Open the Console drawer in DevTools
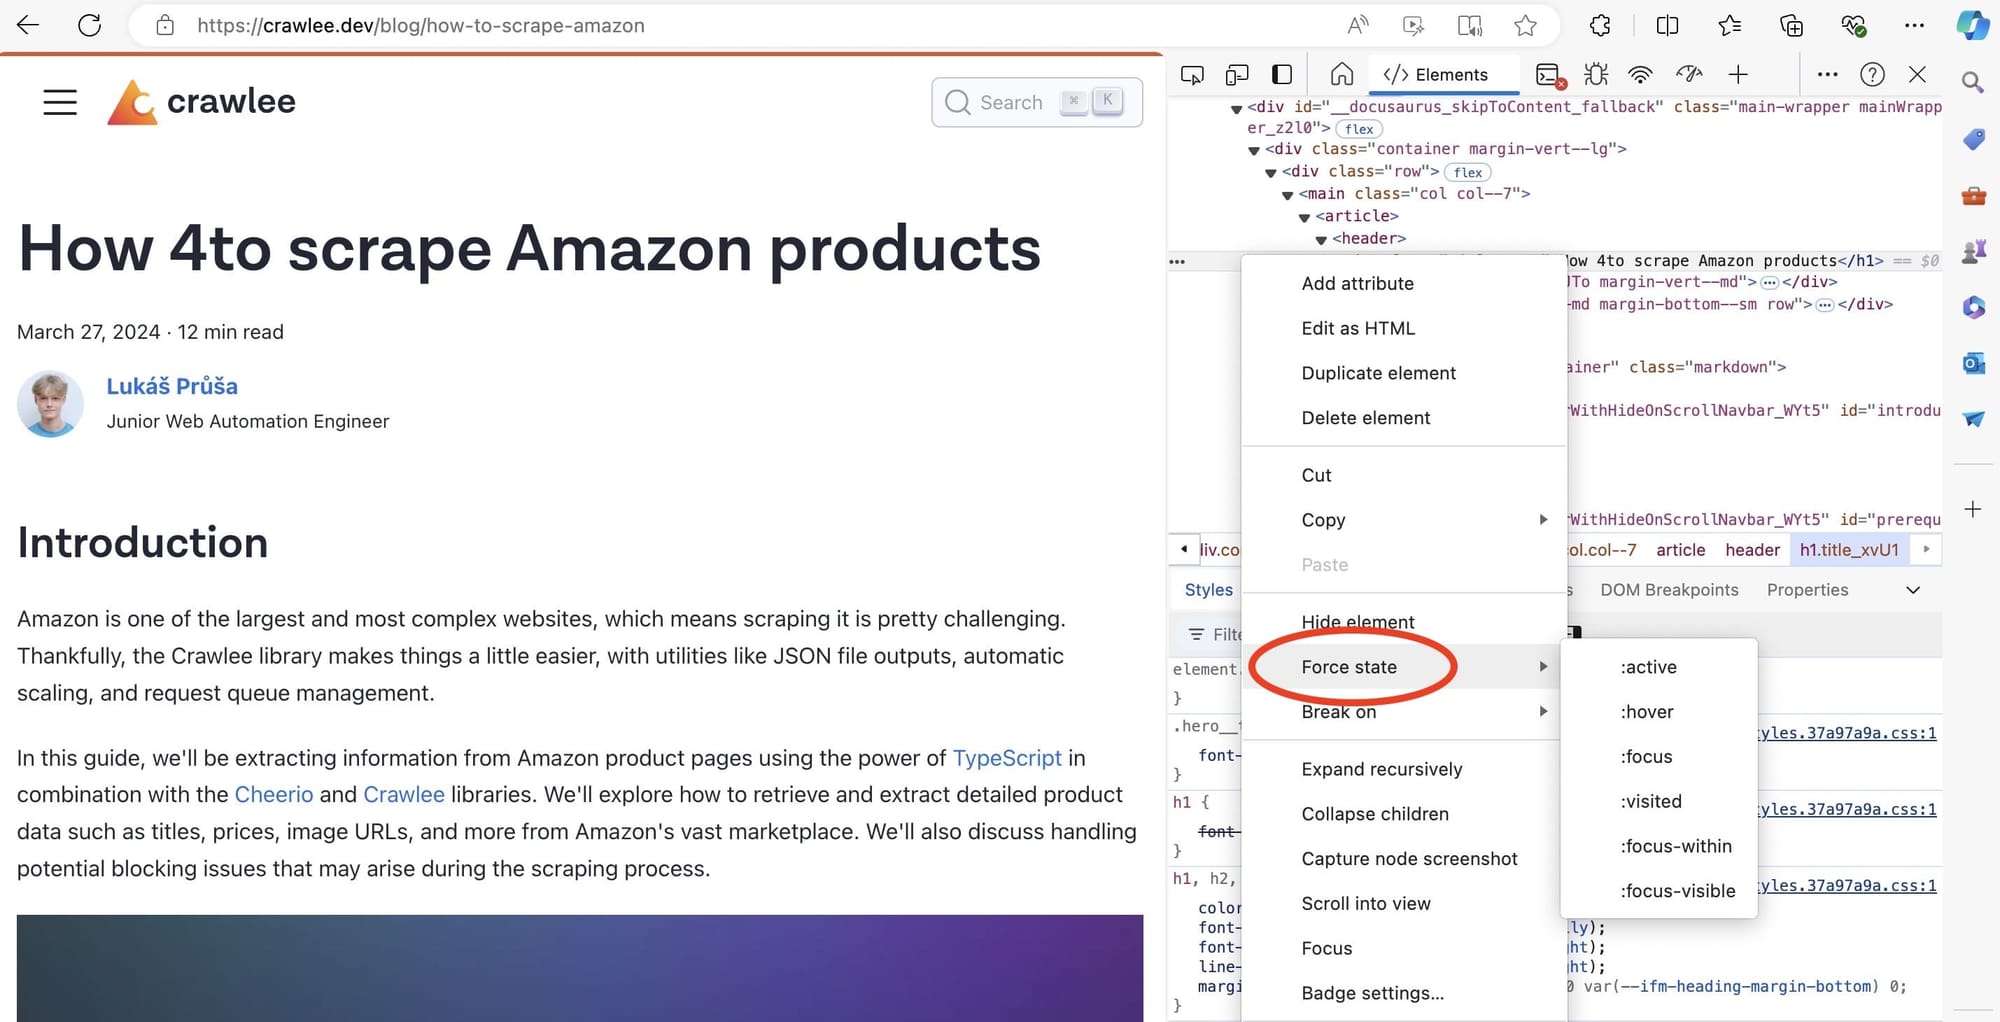 1549,74
